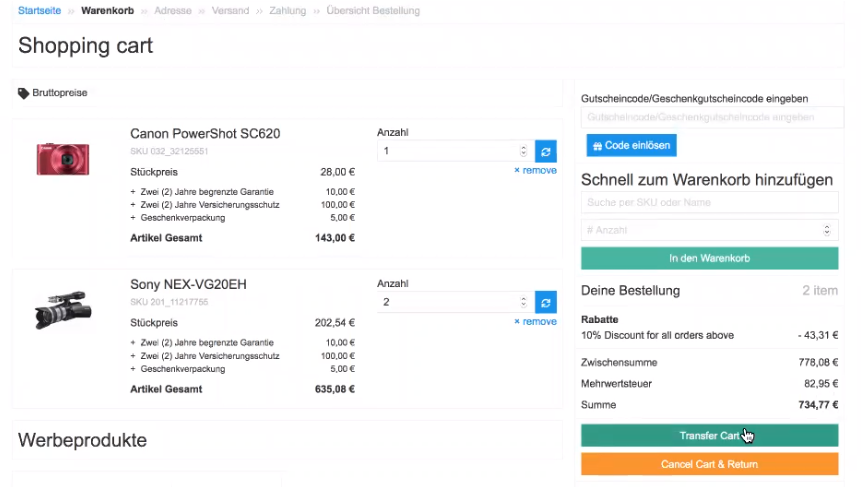Viewport: 861px width, 487px height.
Task: Click Zwischensumme 778,08 € value
Action: [818, 362]
